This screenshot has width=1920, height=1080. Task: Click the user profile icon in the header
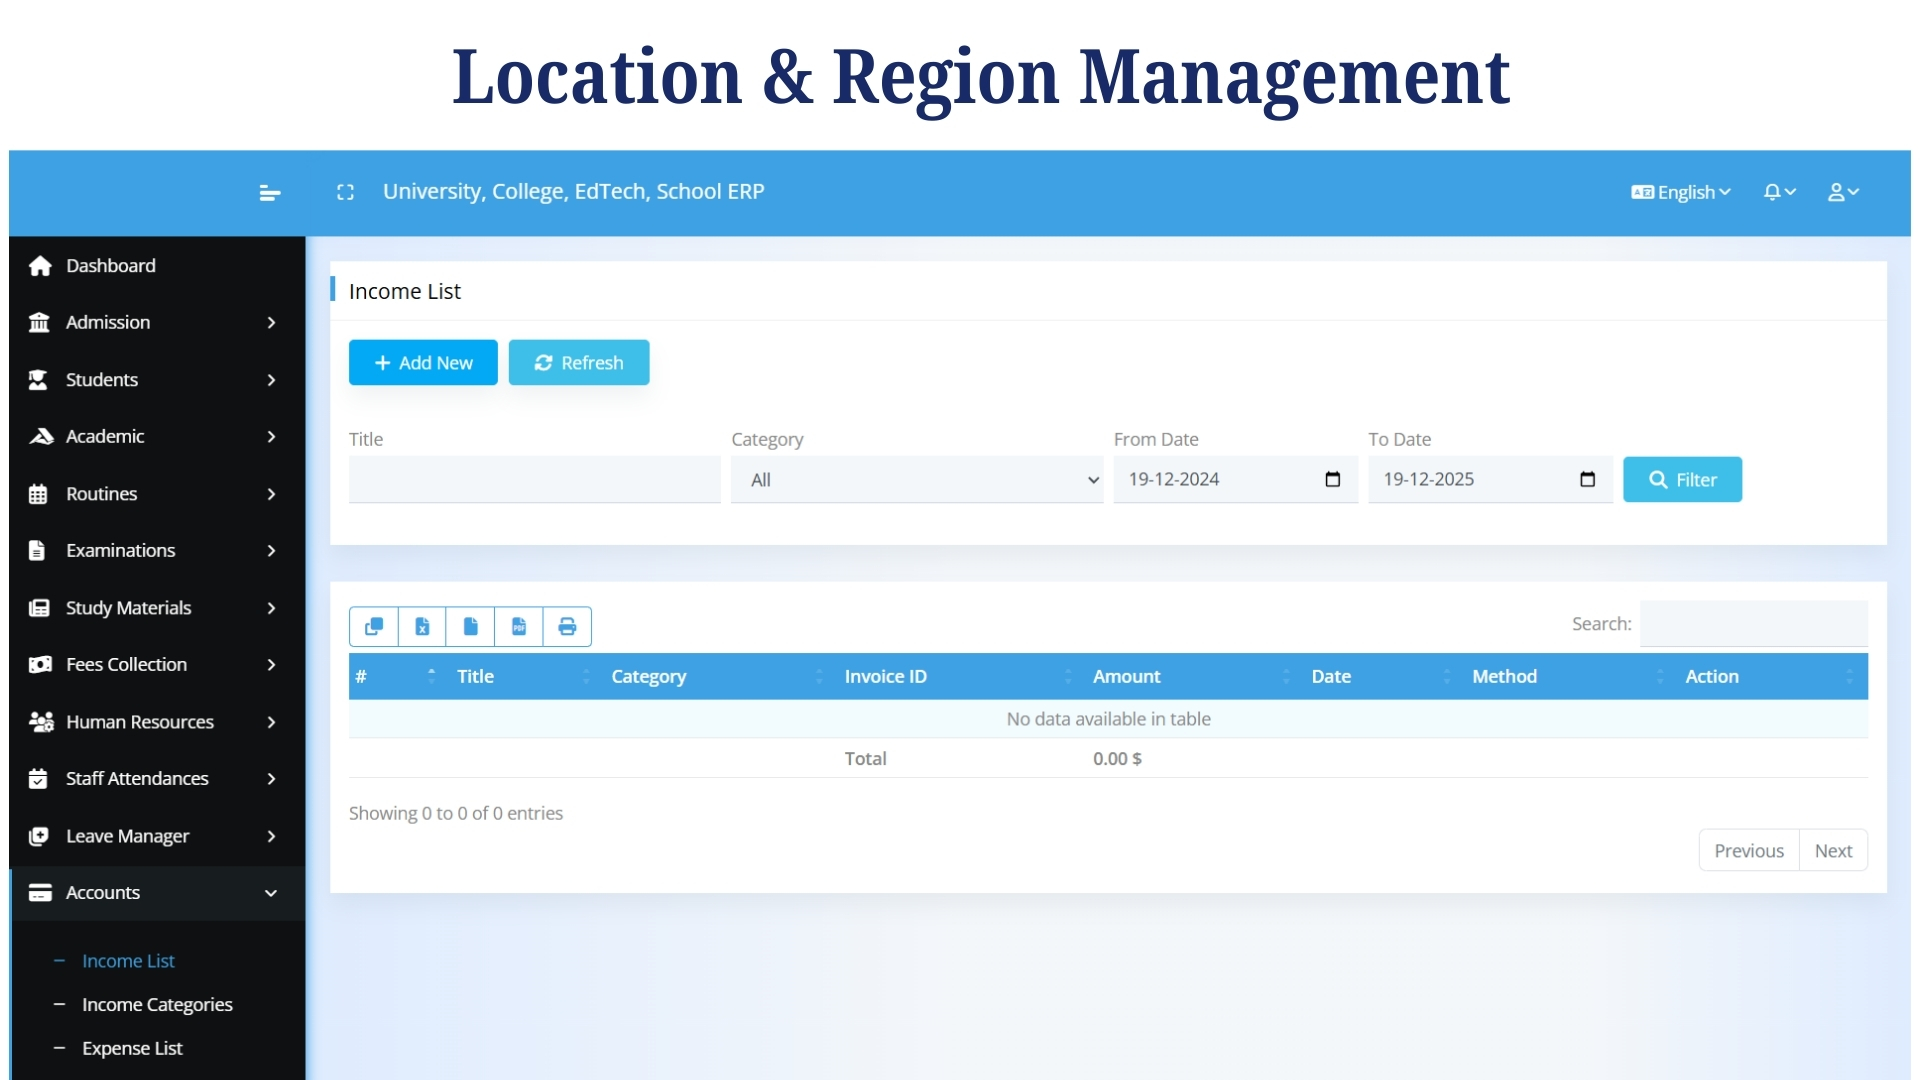1843,191
